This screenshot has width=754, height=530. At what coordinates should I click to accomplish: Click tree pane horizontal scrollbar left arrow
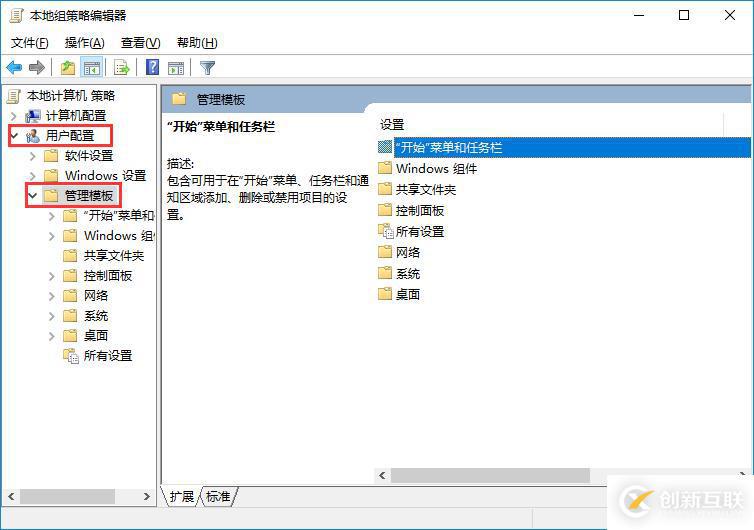point(11,496)
